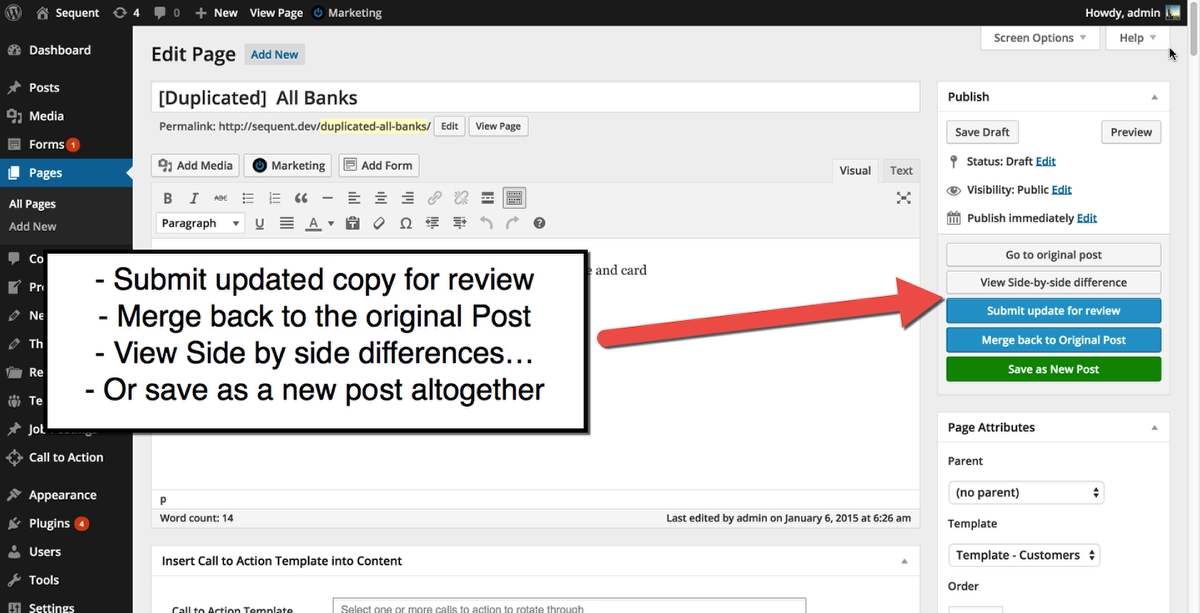Toggle underline formatting in the editor
The height and width of the screenshot is (613, 1200).
260,223
